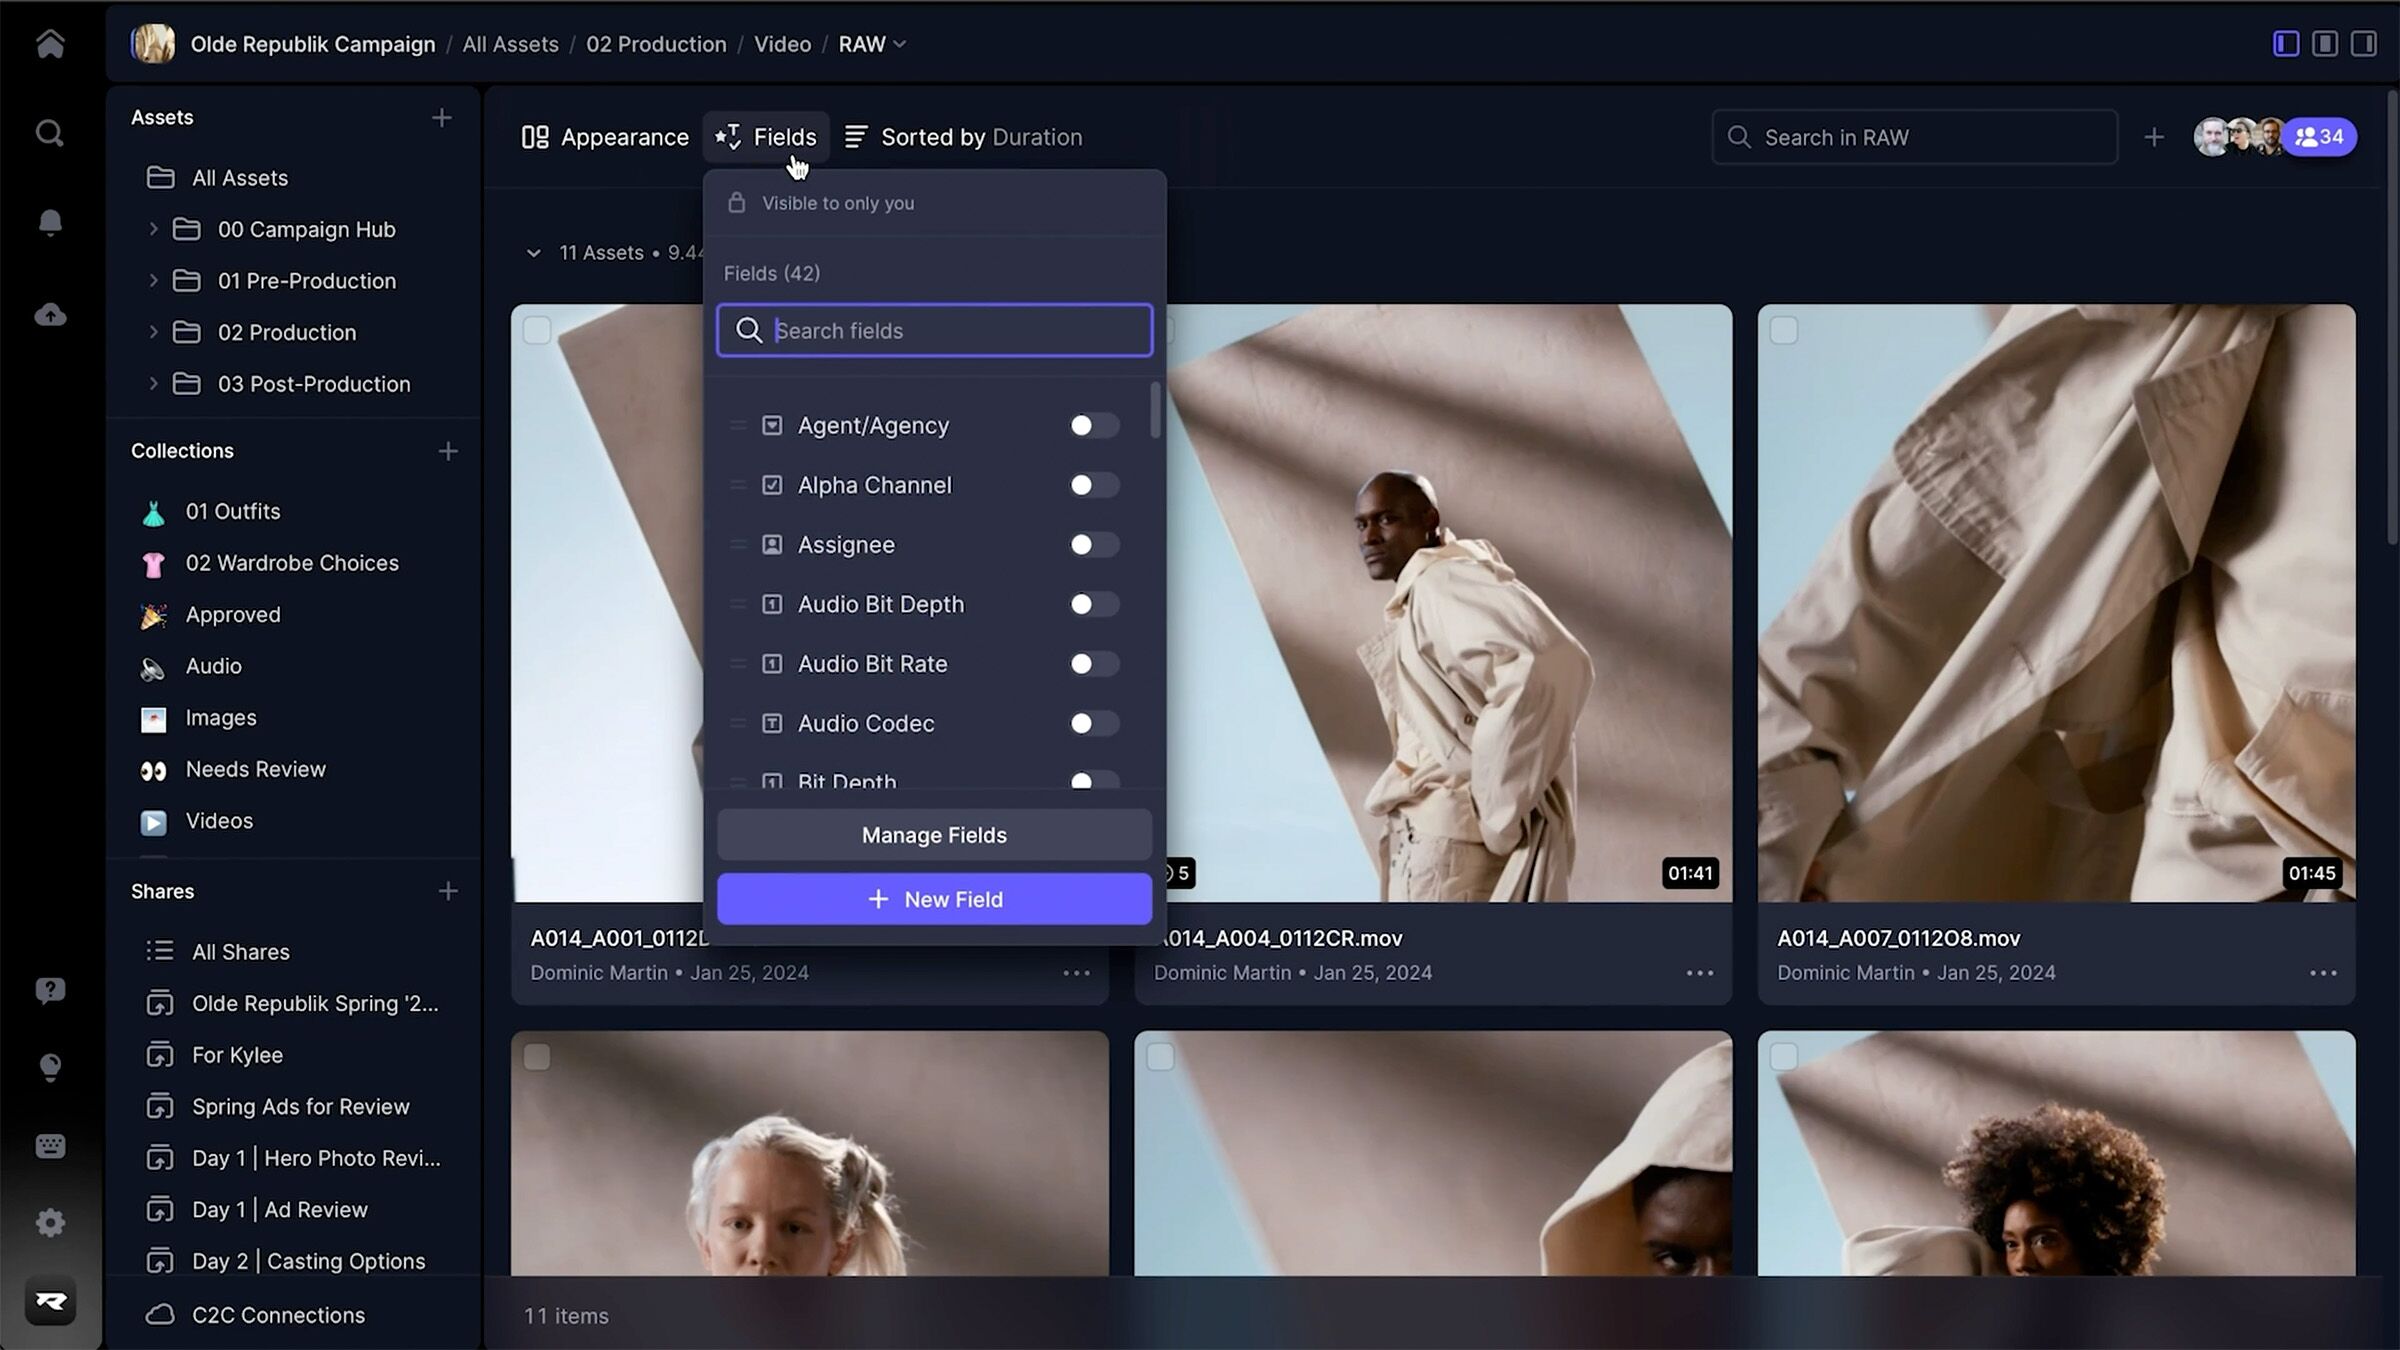Expand the 00 Campaign Hub folder

tap(153, 229)
